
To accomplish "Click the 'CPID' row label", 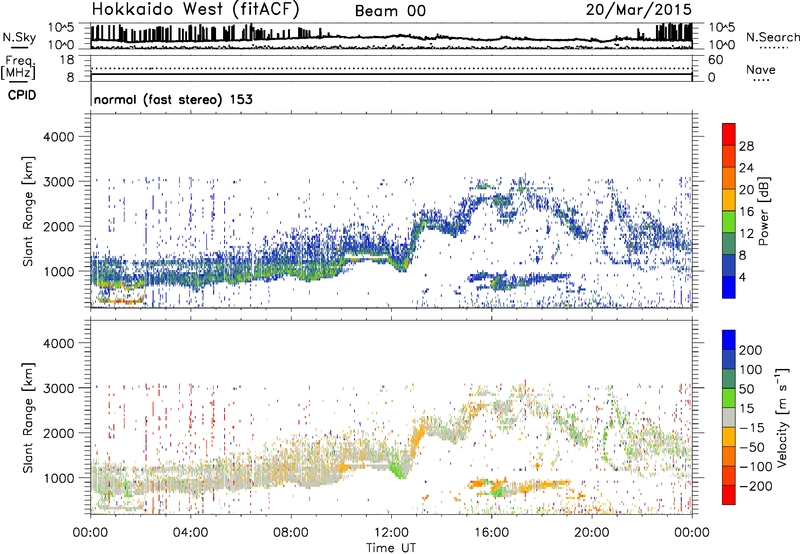I will (22, 95).
